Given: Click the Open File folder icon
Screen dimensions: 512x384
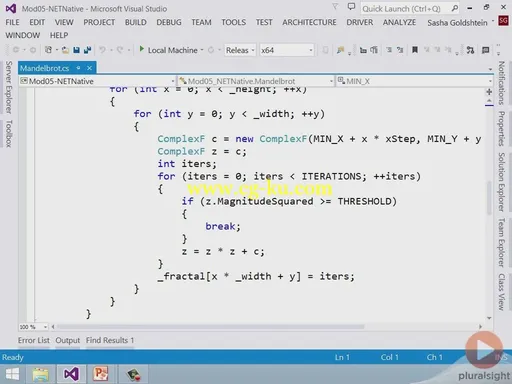Looking at the screenshot, I should [65, 50].
